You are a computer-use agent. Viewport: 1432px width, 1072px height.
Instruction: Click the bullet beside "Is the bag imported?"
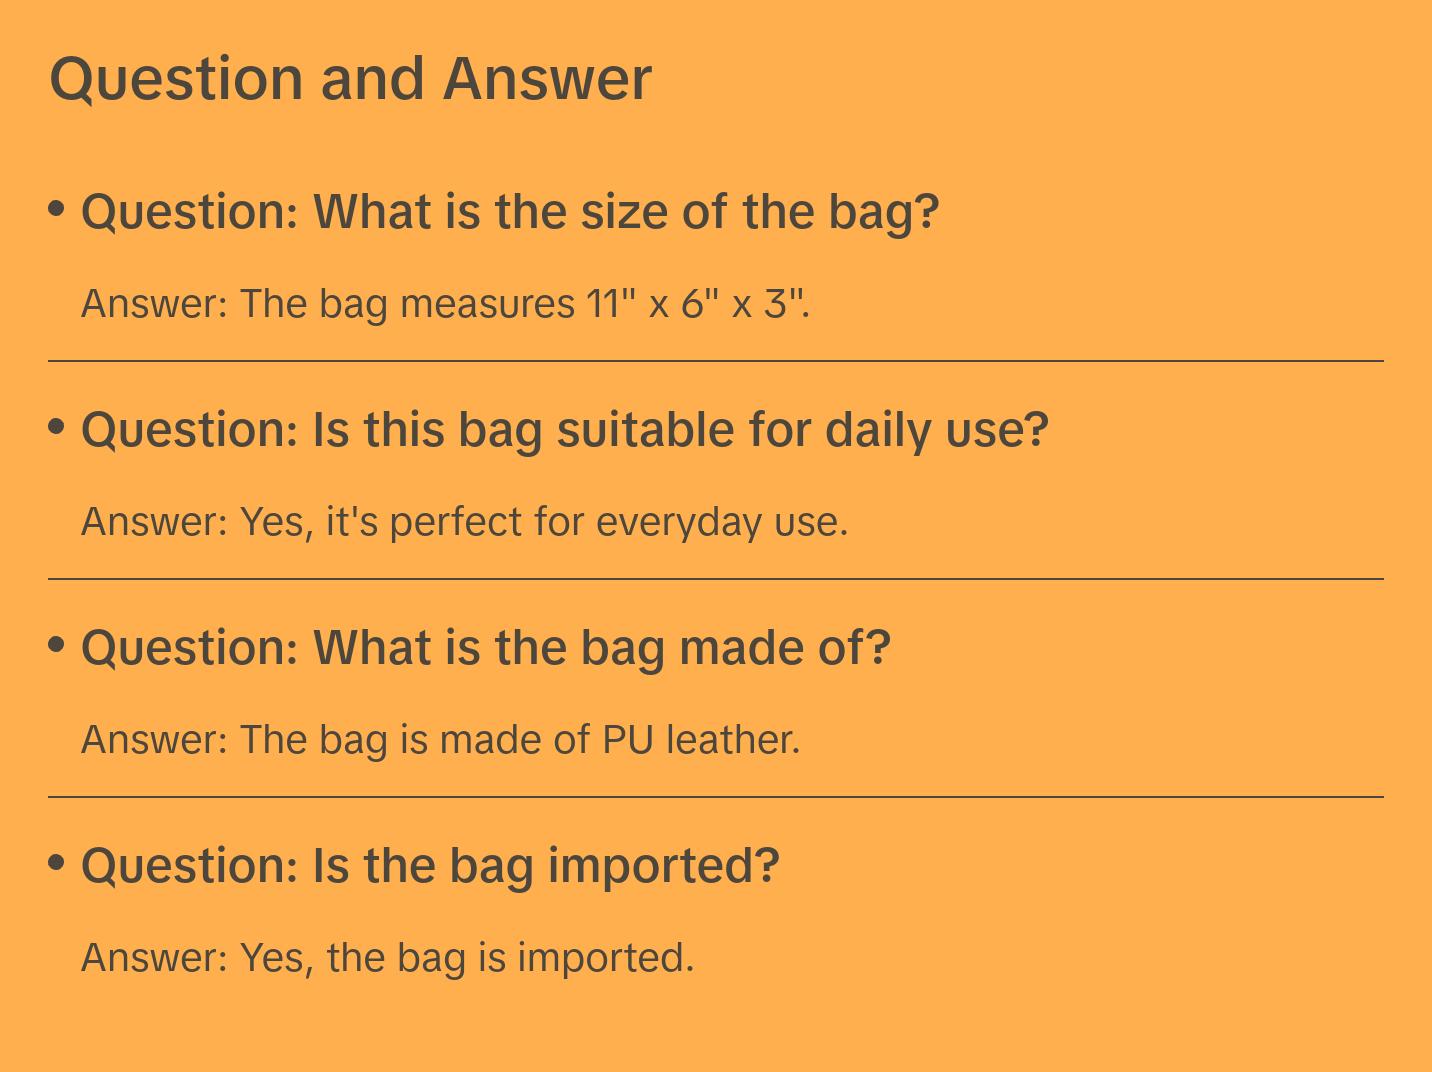tap(57, 862)
